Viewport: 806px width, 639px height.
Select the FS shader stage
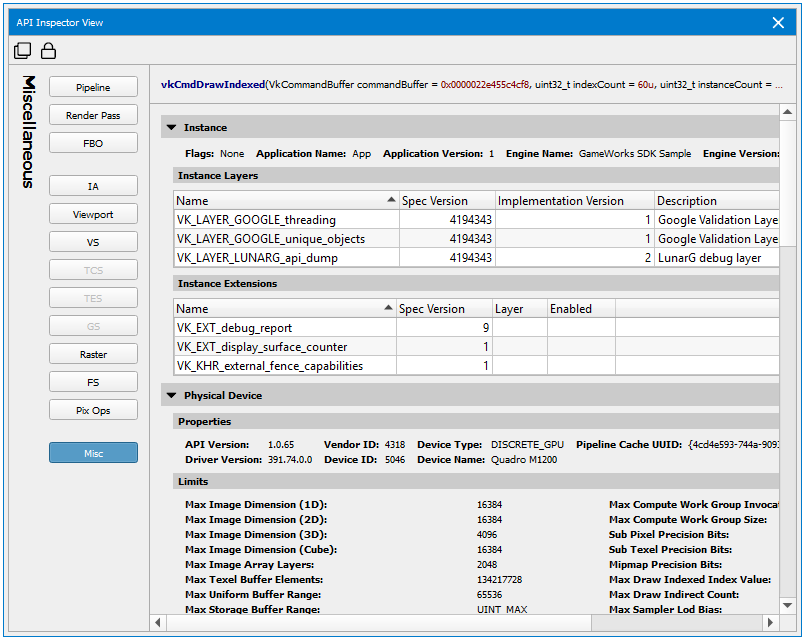93,383
